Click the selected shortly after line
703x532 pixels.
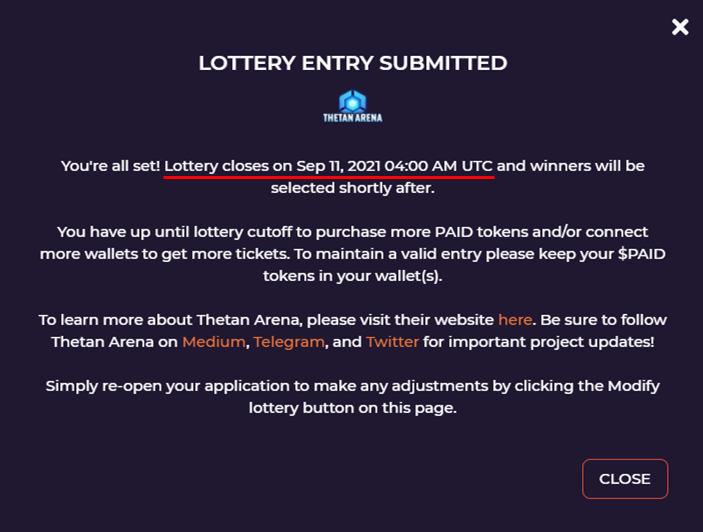tap(353, 188)
